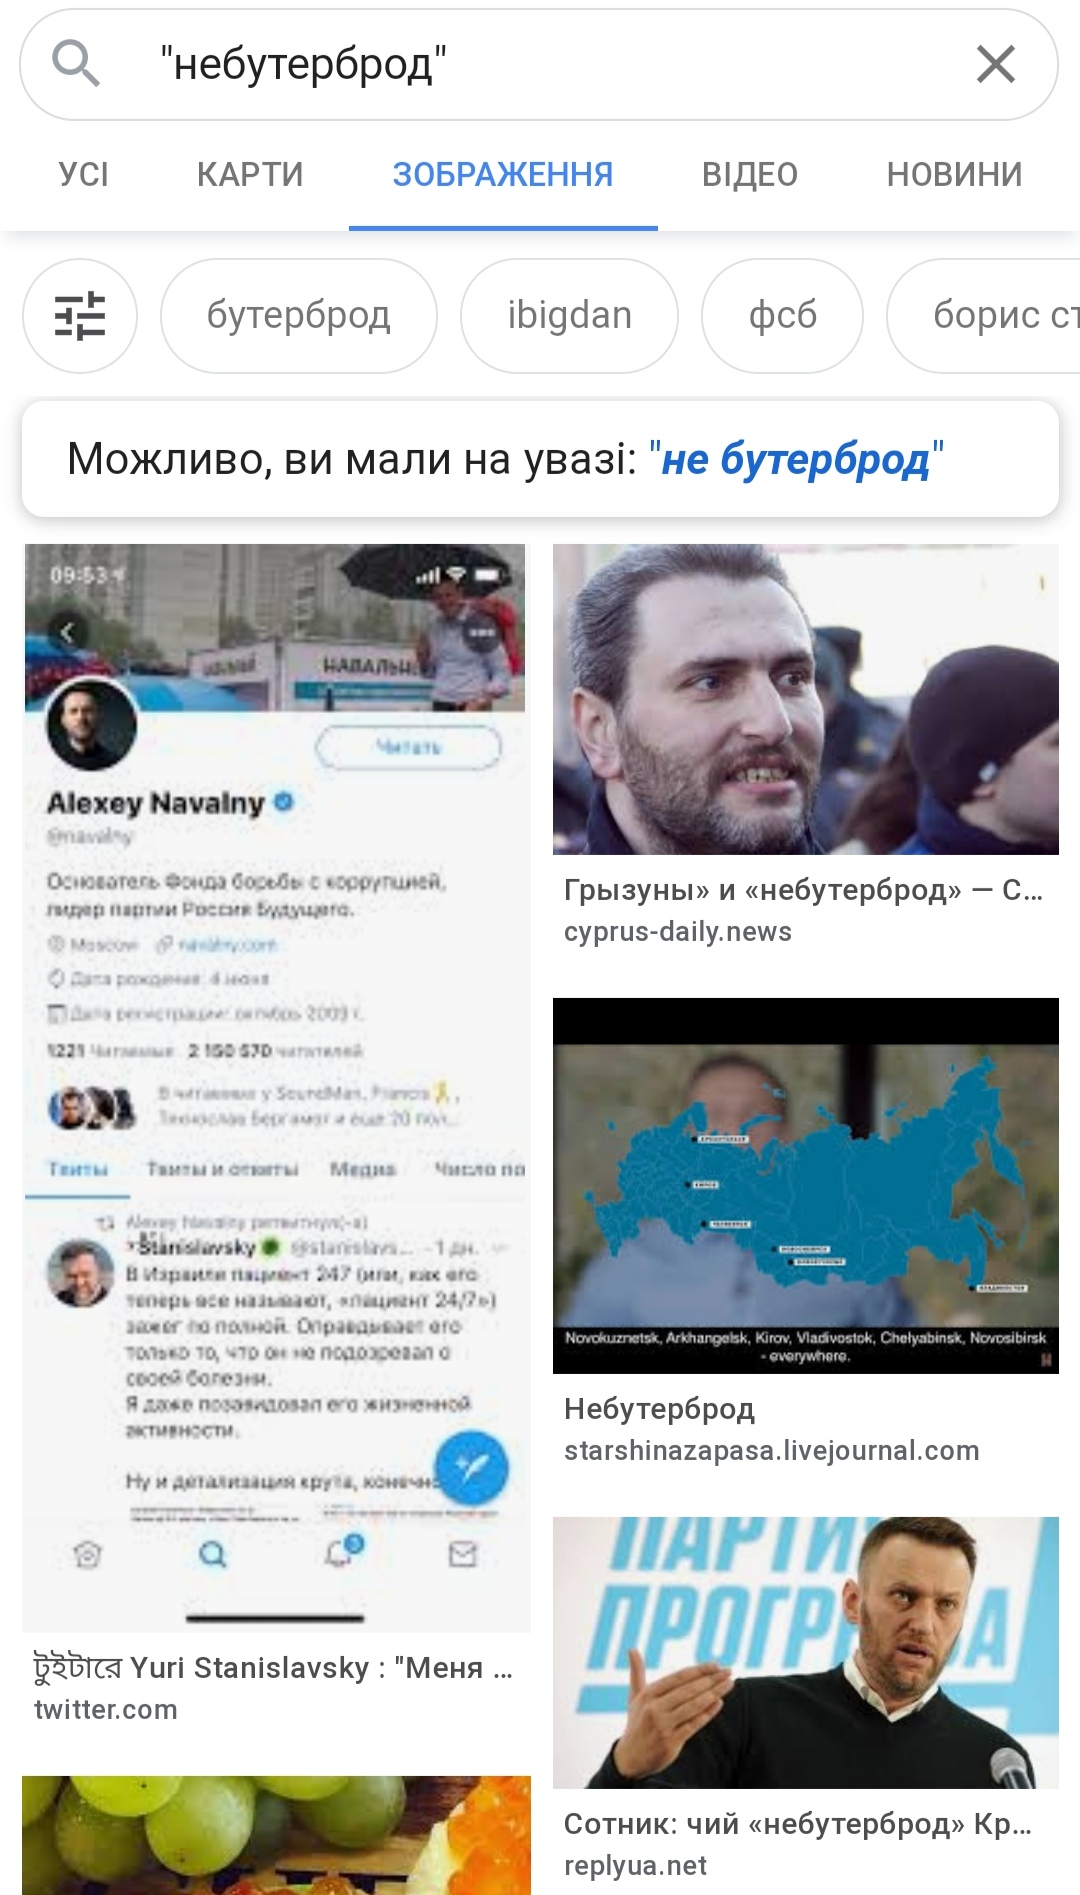
Task: Open the blue Russia map thumbnail
Action: [806, 1185]
